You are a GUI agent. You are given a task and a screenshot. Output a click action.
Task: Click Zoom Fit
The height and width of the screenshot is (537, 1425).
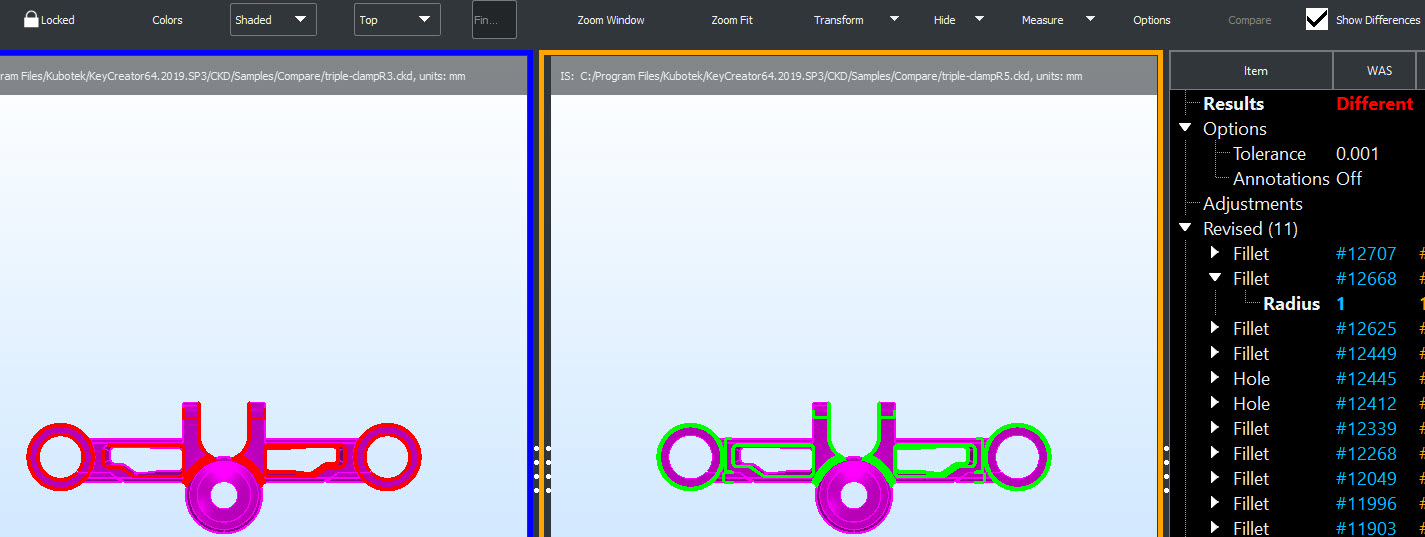pos(732,20)
